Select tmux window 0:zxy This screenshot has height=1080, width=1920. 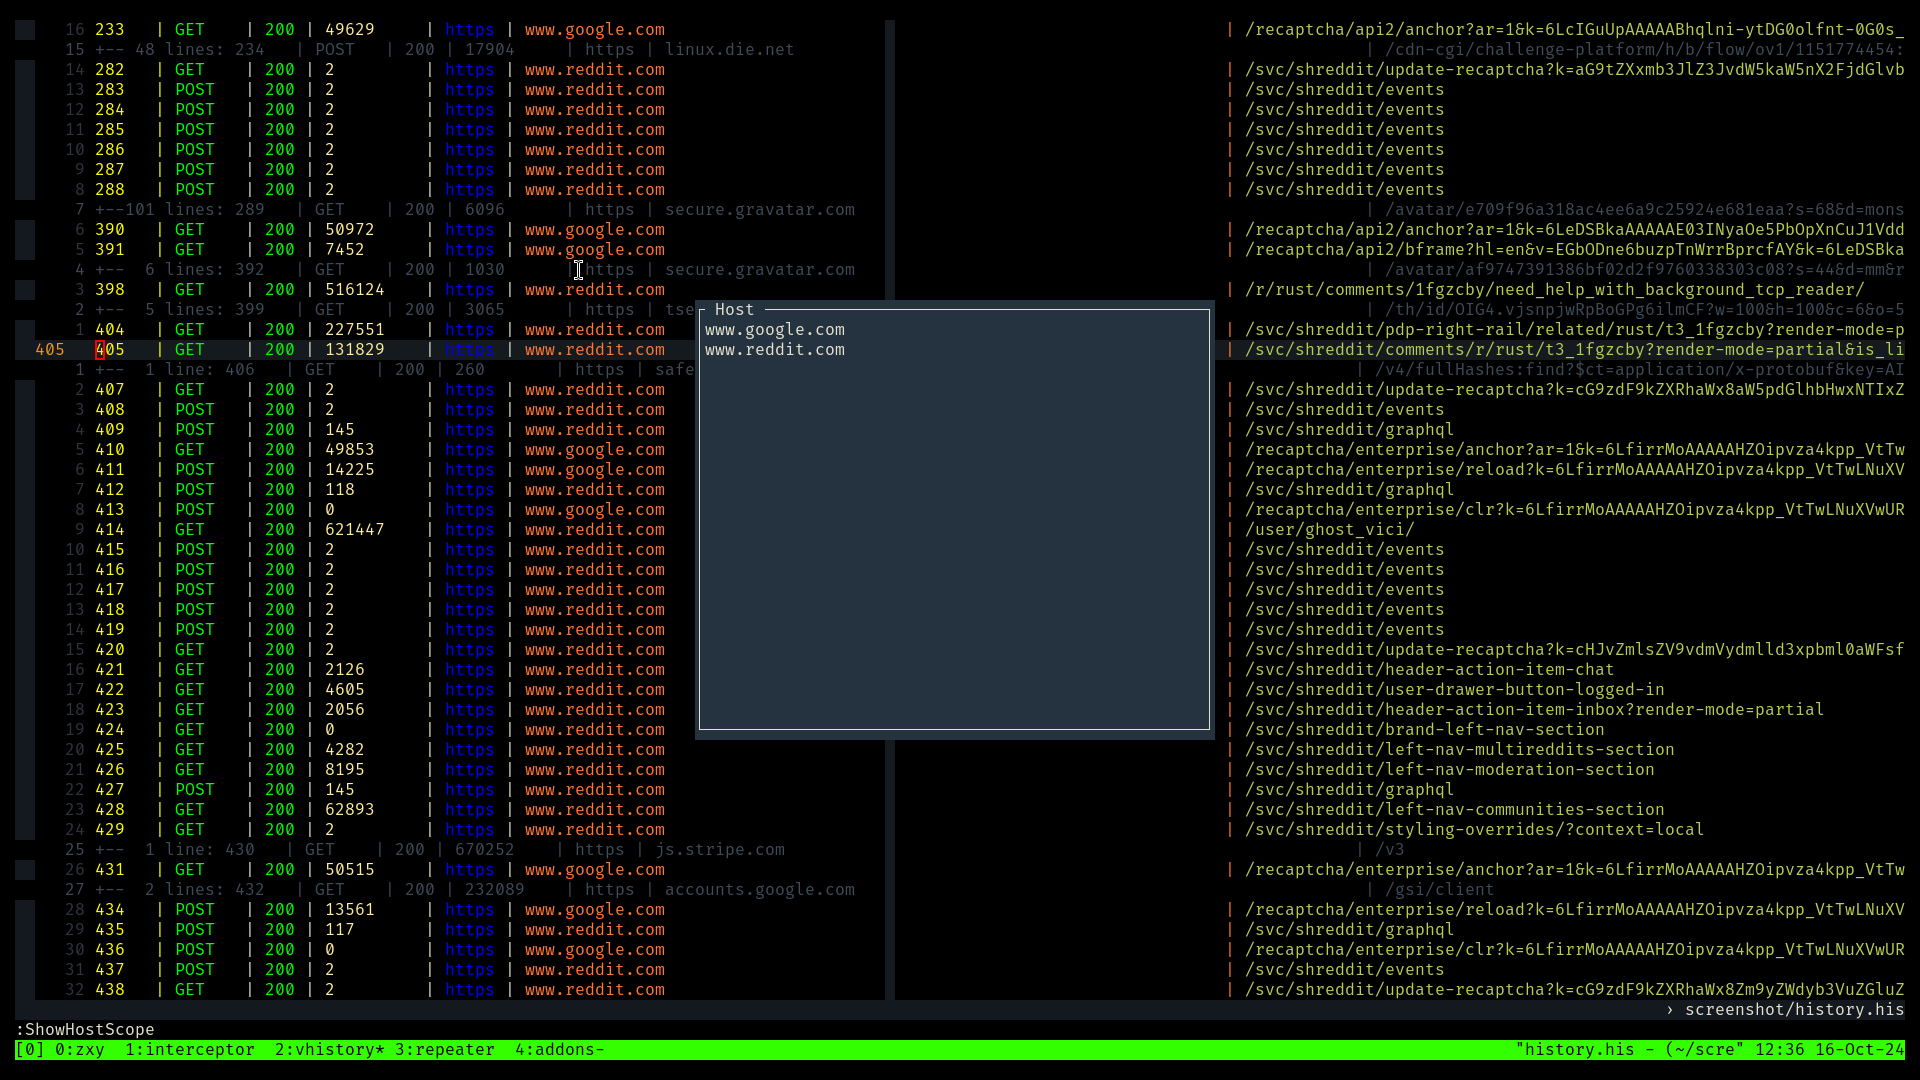tap(79, 1050)
